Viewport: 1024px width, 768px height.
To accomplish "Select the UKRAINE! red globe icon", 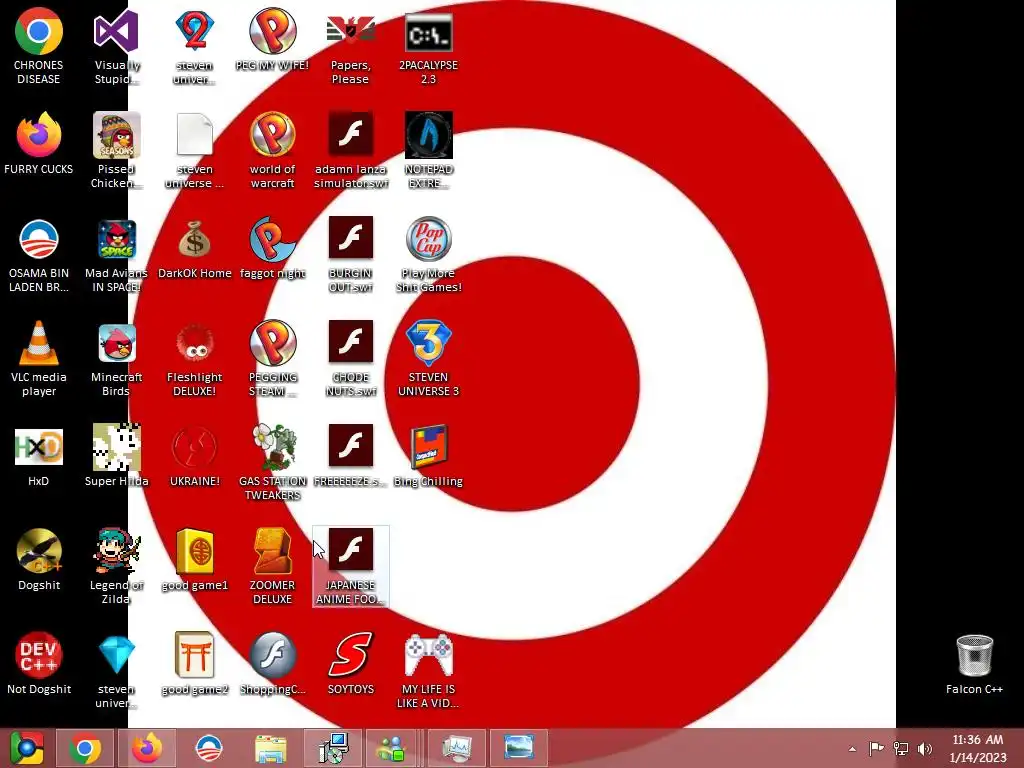I will click(195, 457).
